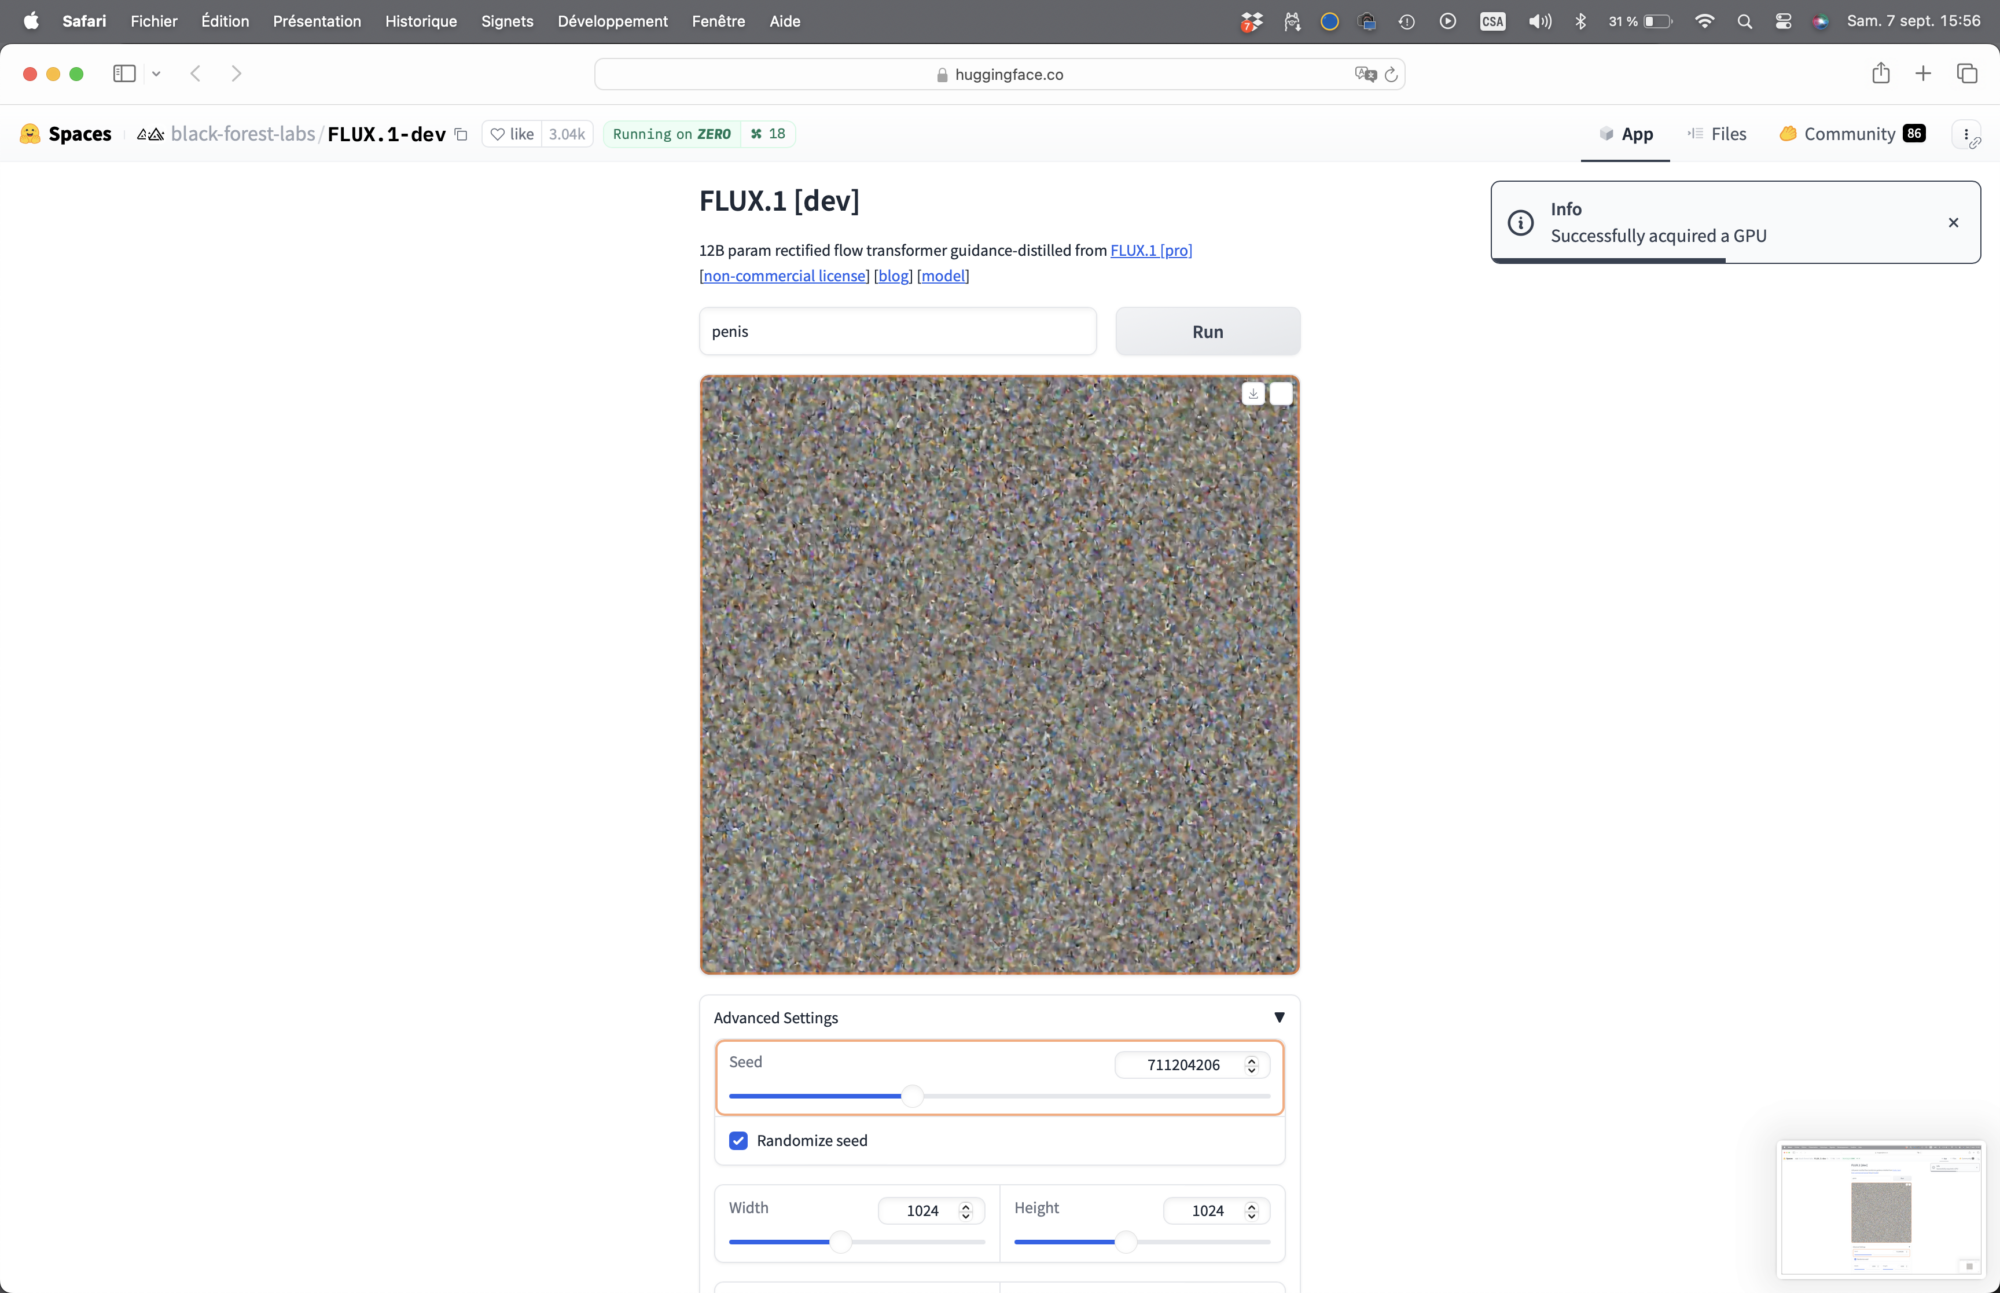
Task: Open the sidebar options dropdown chevron
Action: click(156, 74)
